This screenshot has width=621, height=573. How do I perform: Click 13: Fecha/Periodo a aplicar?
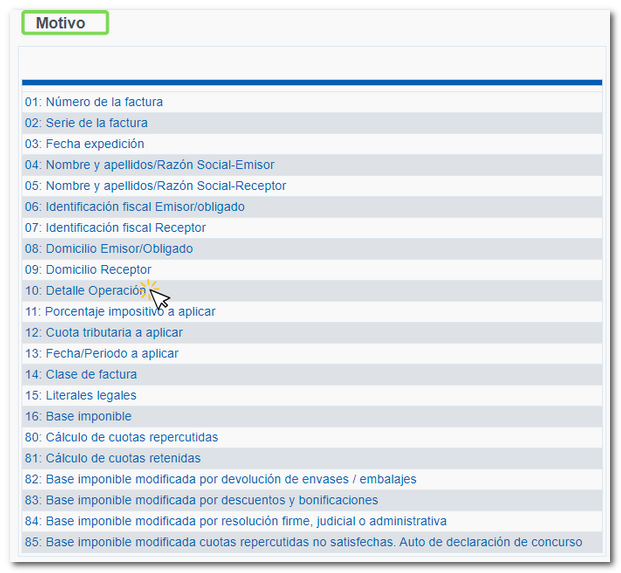[102, 354]
